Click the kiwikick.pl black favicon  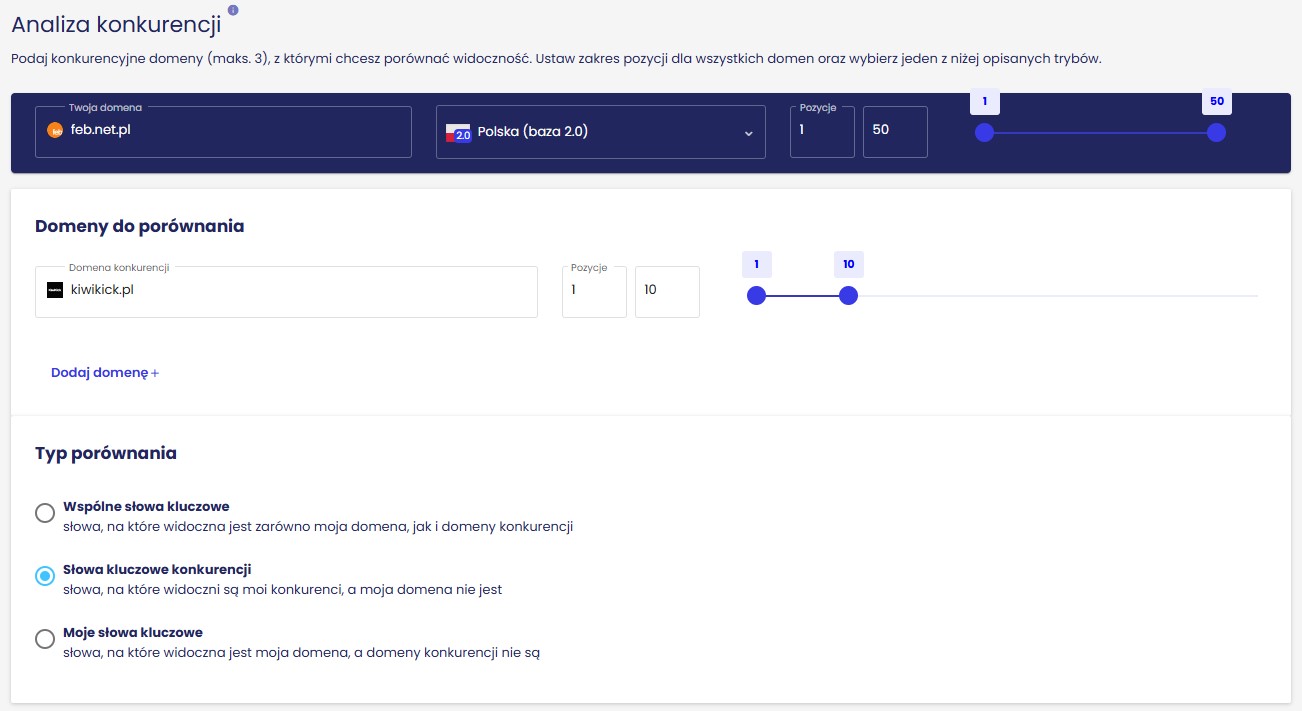click(x=55, y=290)
